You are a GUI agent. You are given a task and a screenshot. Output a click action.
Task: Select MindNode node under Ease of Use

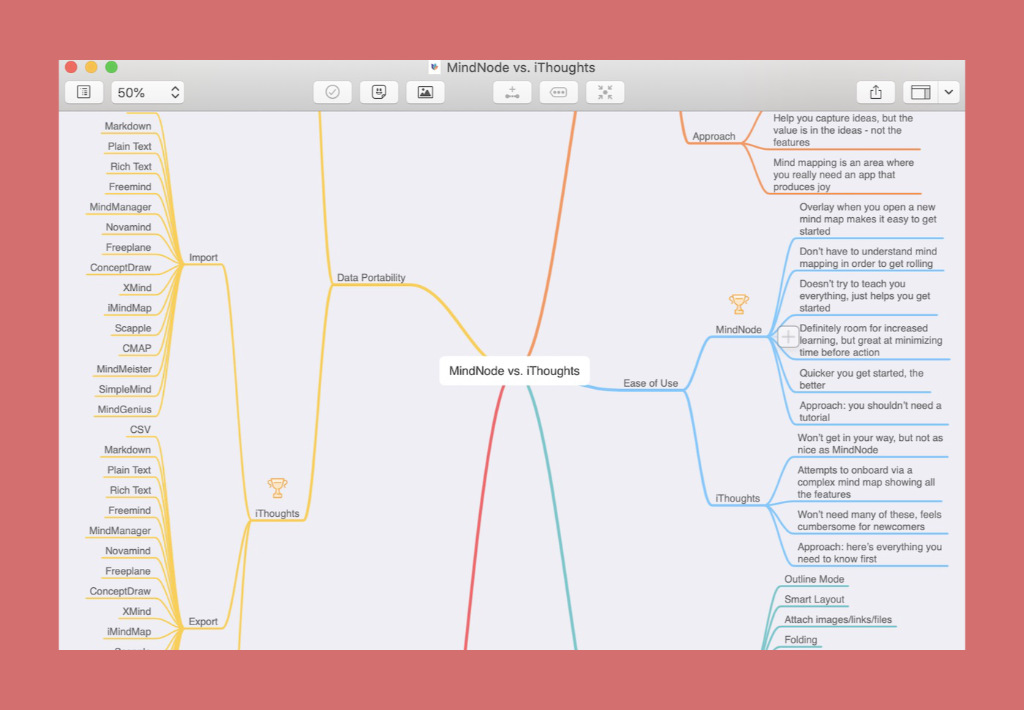pos(739,330)
